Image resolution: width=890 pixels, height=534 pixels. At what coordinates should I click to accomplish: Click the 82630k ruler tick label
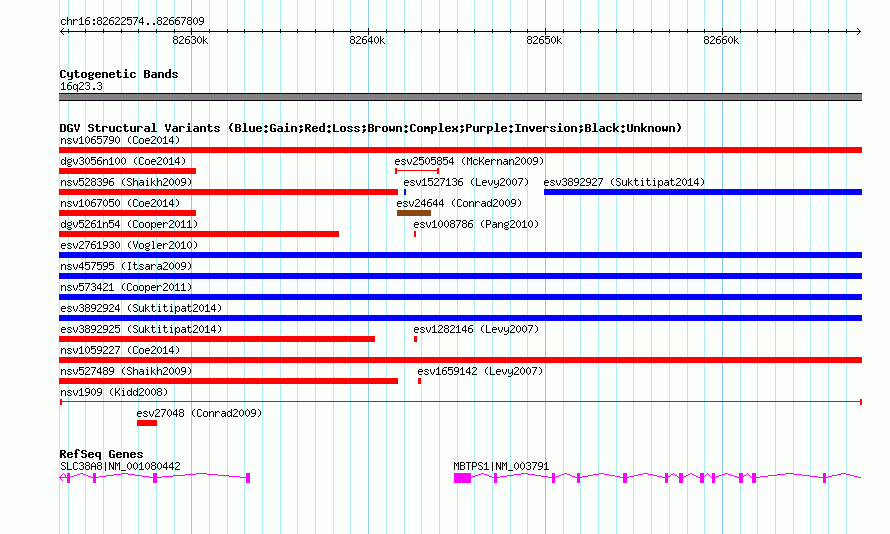coord(190,40)
